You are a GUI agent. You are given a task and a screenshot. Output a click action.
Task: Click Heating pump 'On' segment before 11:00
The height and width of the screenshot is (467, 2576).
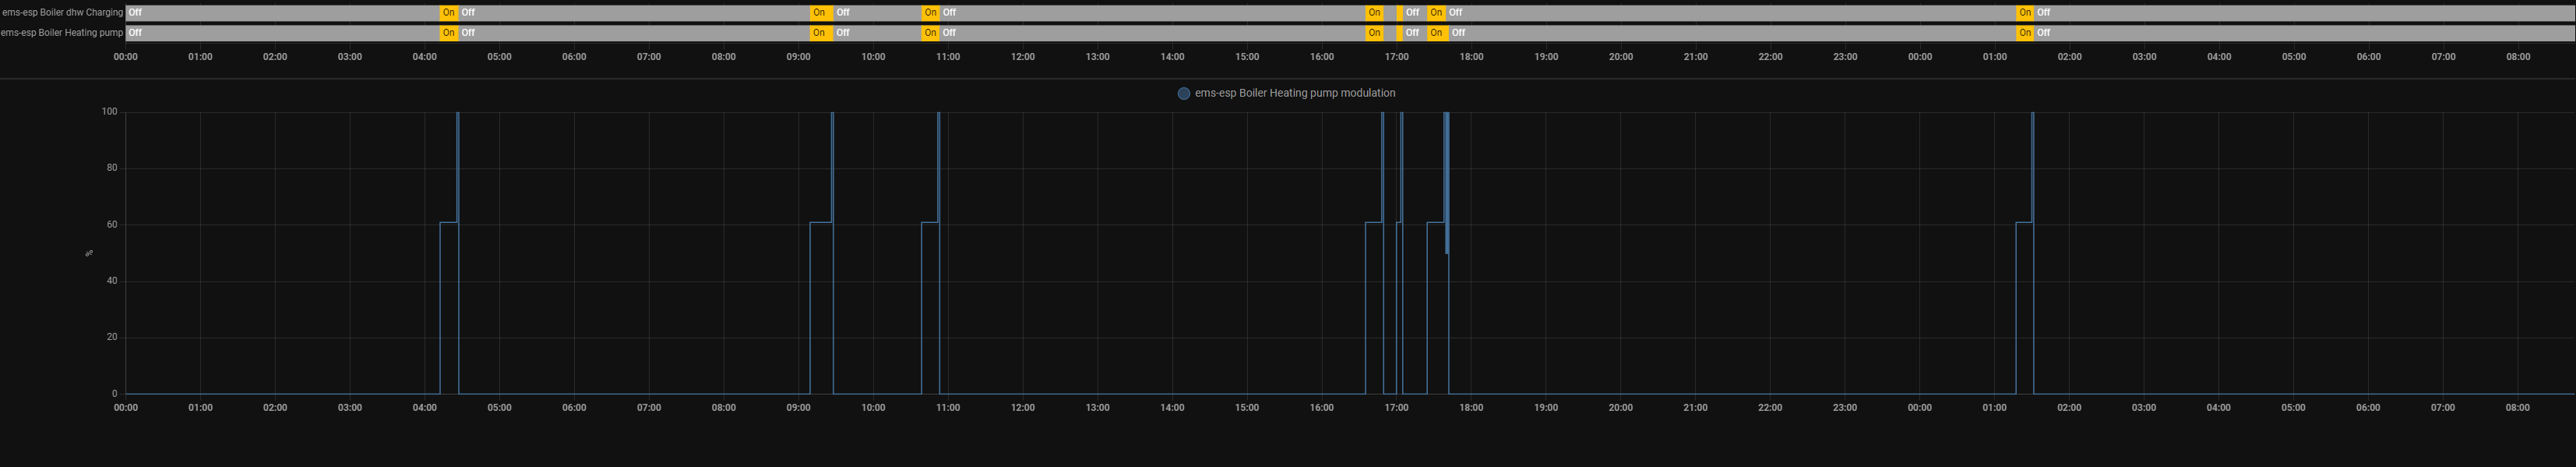930,33
